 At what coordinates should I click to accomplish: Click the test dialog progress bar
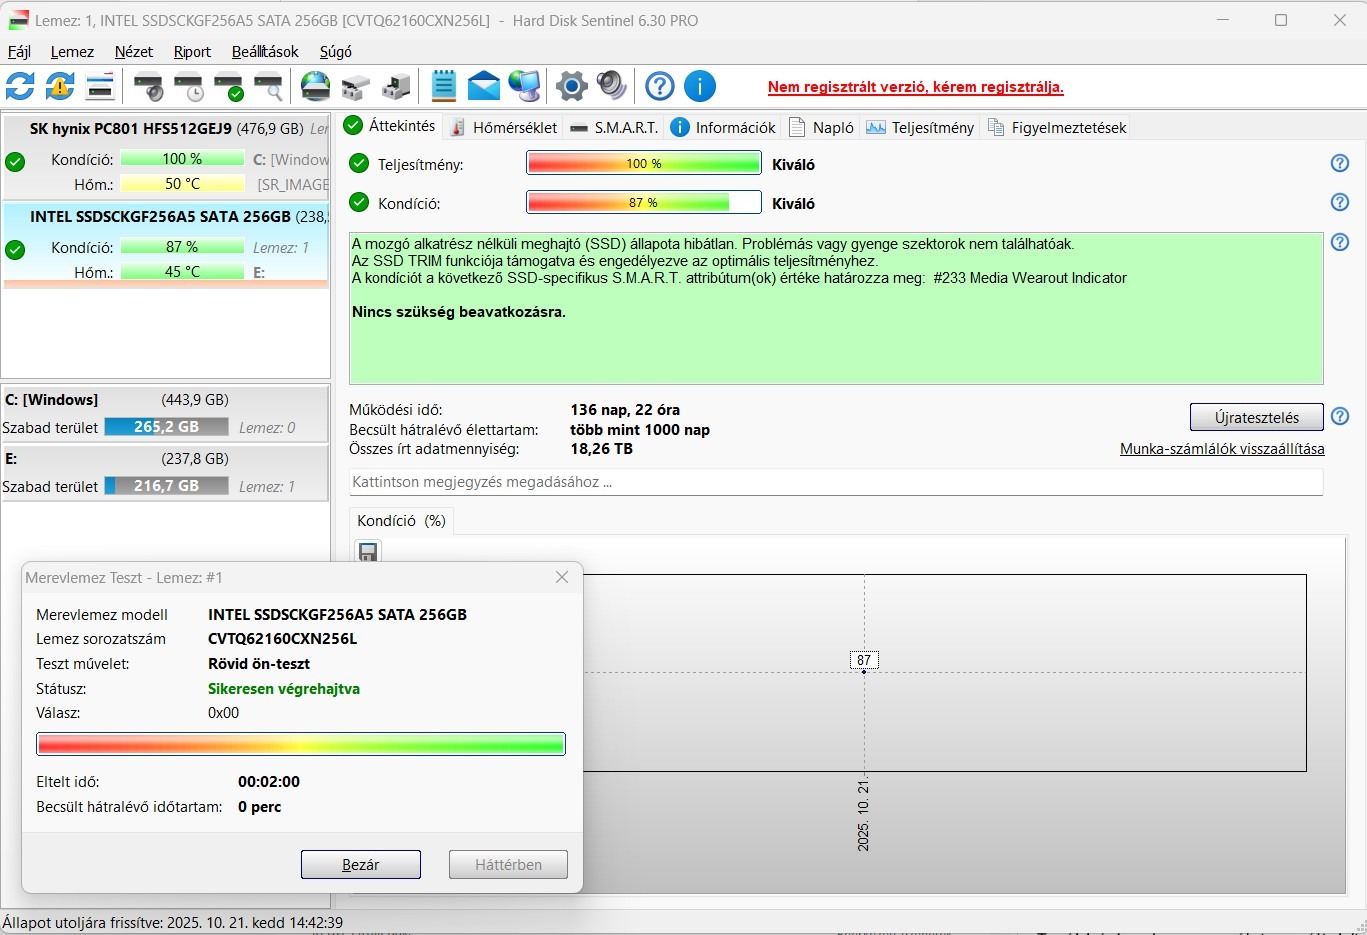[x=301, y=744]
